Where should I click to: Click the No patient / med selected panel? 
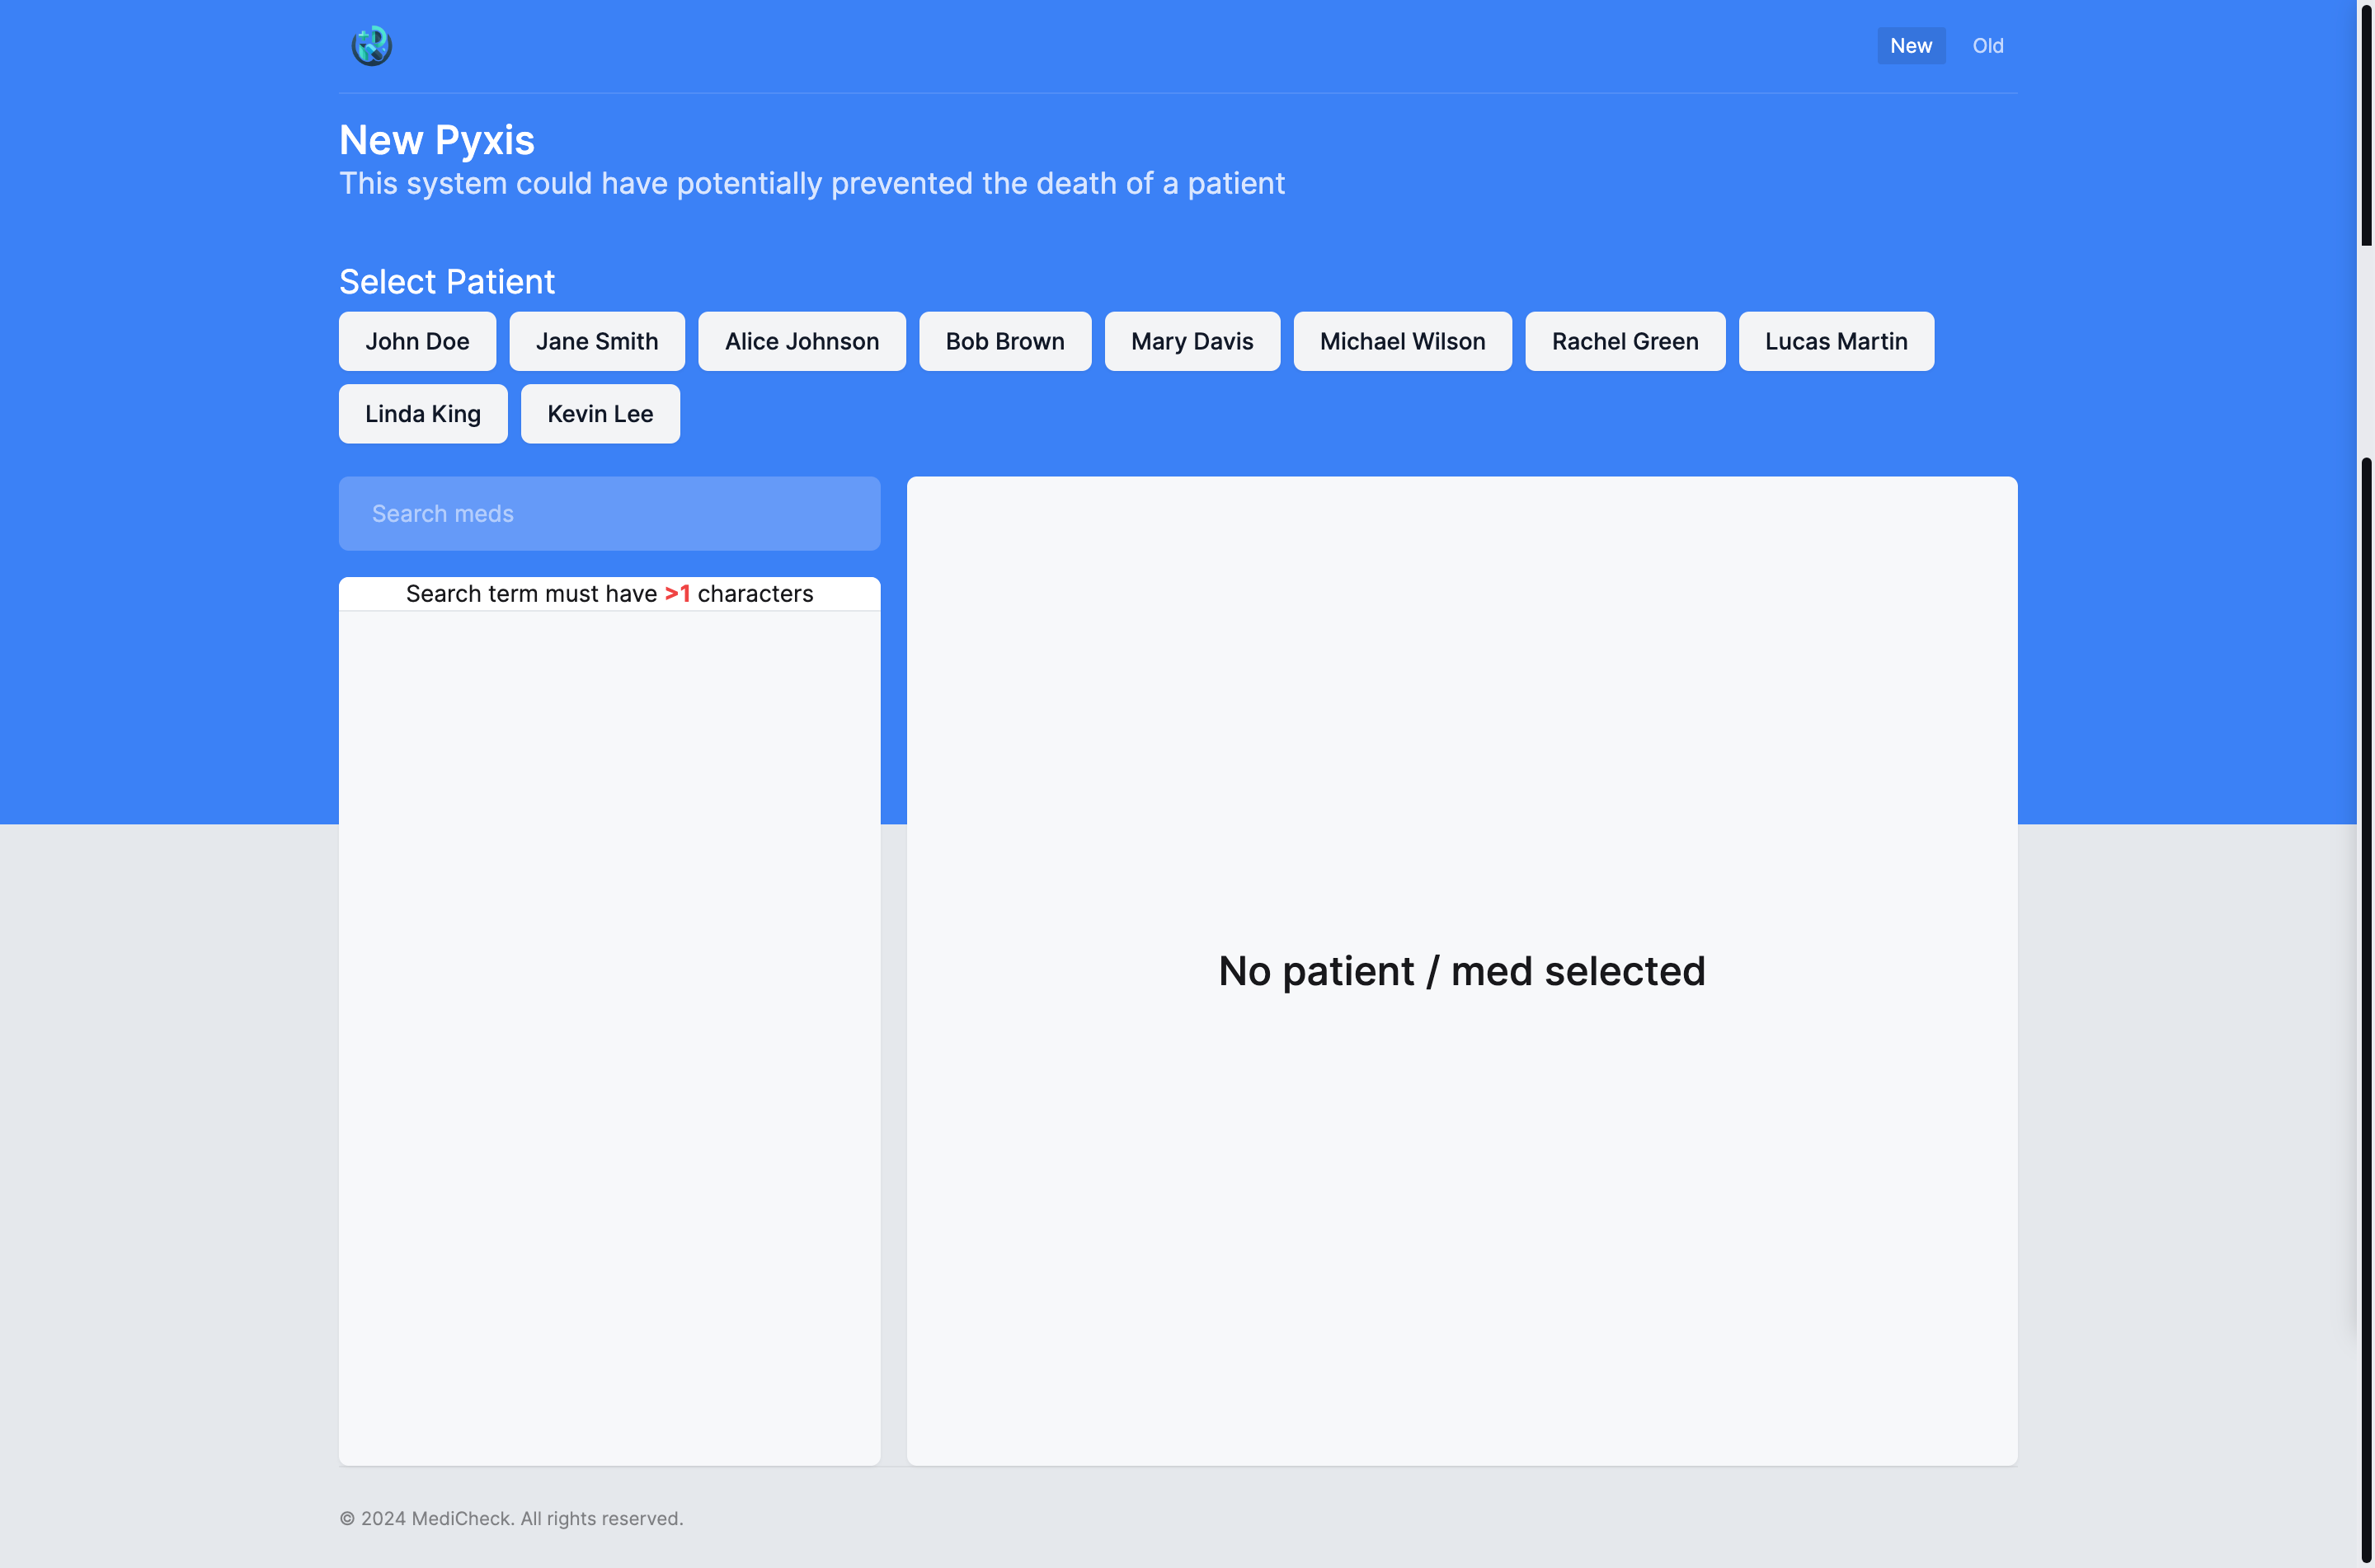[x=1461, y=971]
